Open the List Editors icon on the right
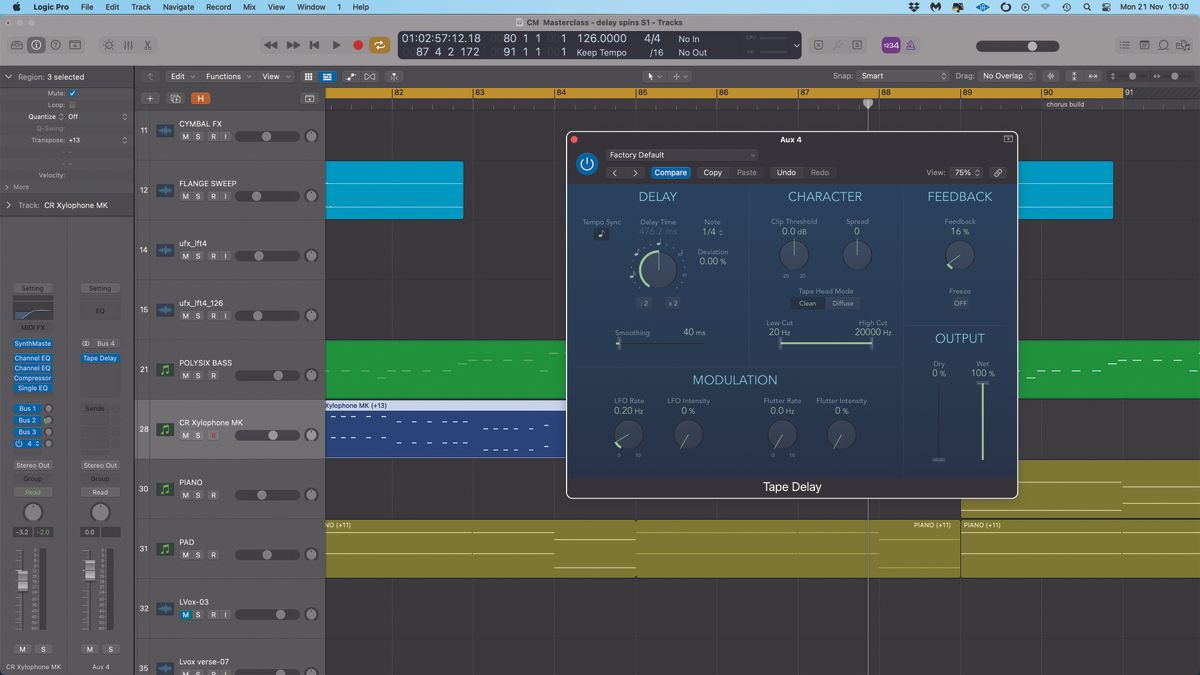The width and height of the screenshot is (1200, 675). (x=1124, y=45)
